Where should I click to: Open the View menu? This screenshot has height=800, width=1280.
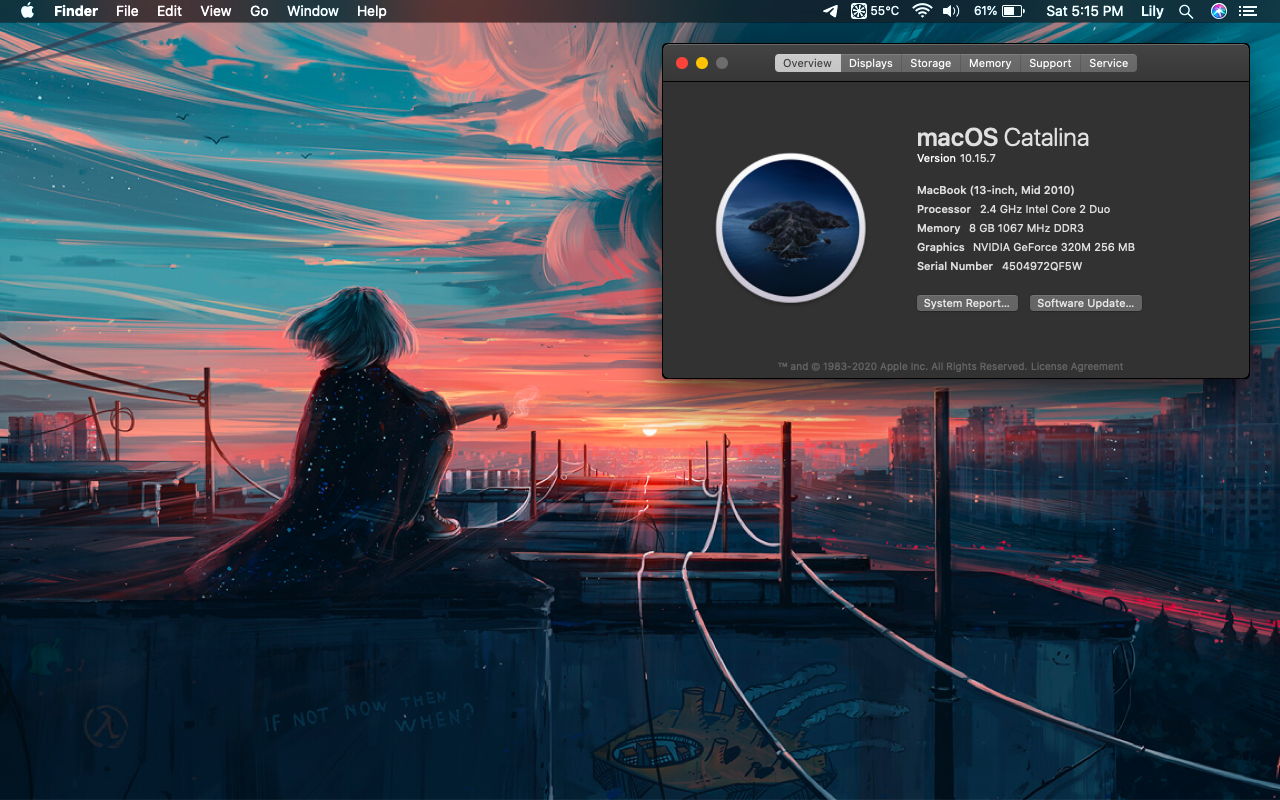[x=216, y=11]
